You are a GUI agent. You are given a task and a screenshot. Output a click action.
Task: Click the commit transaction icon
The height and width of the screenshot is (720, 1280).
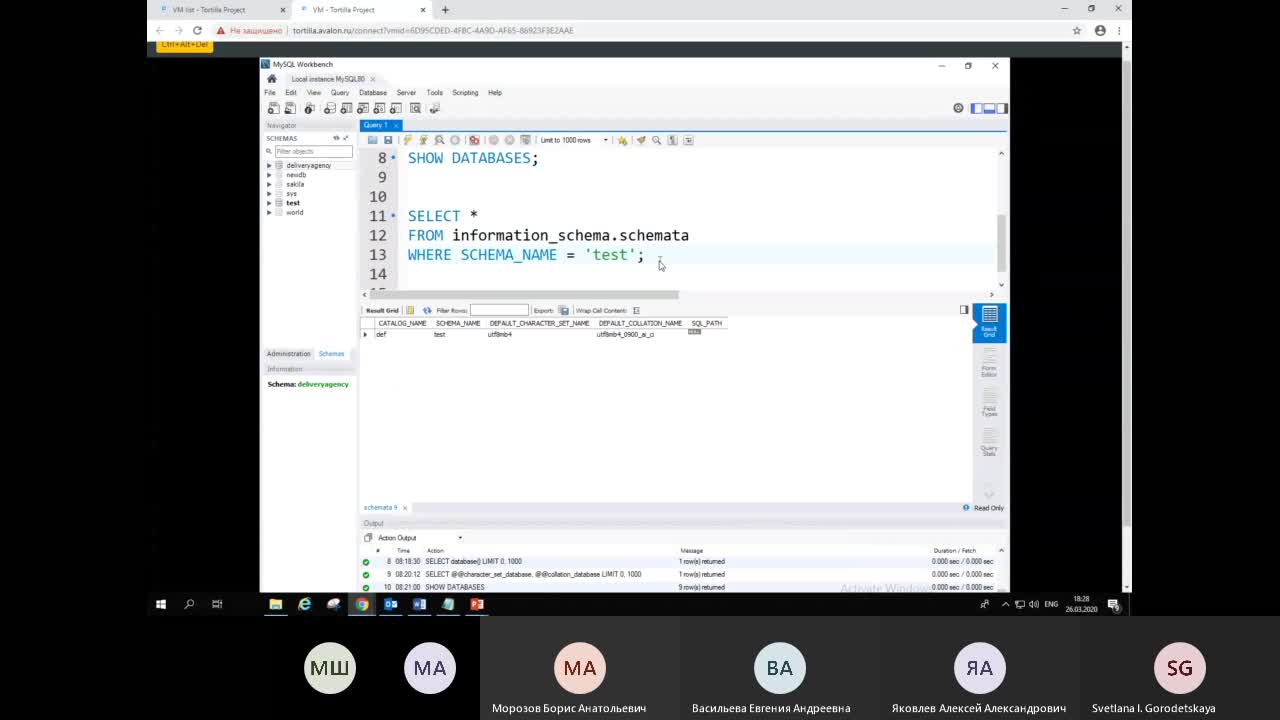tap(493, 140)
